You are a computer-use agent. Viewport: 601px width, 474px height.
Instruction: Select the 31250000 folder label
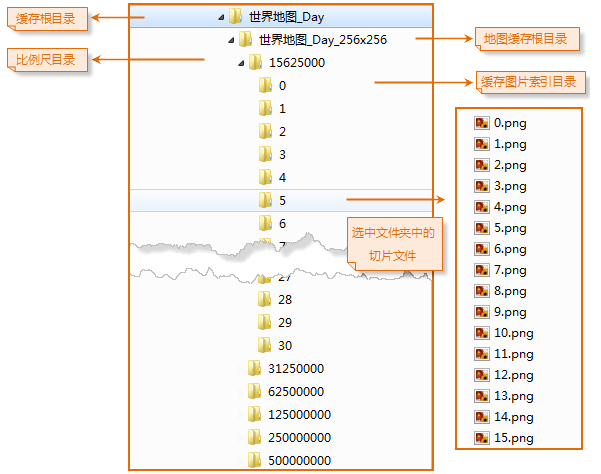pyautogui.click(x=296, y=369)
